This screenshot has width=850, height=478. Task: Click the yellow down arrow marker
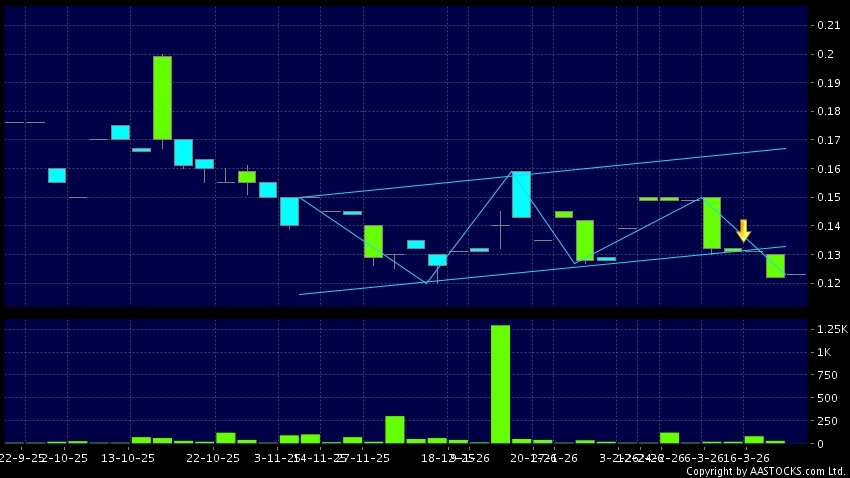pos(743,230)
